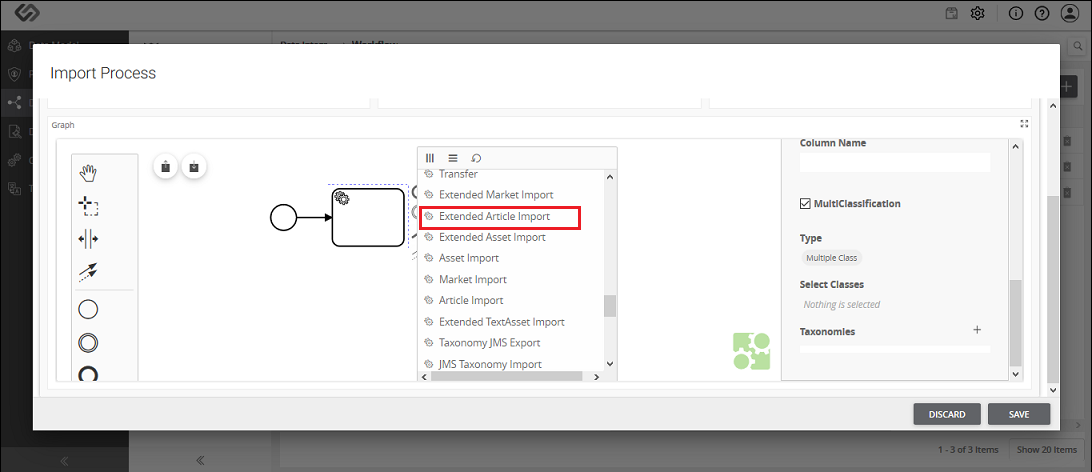Screen dimensions: 1092x472
Task: Open the info icon in top bar
Action: click(1016, 13)
